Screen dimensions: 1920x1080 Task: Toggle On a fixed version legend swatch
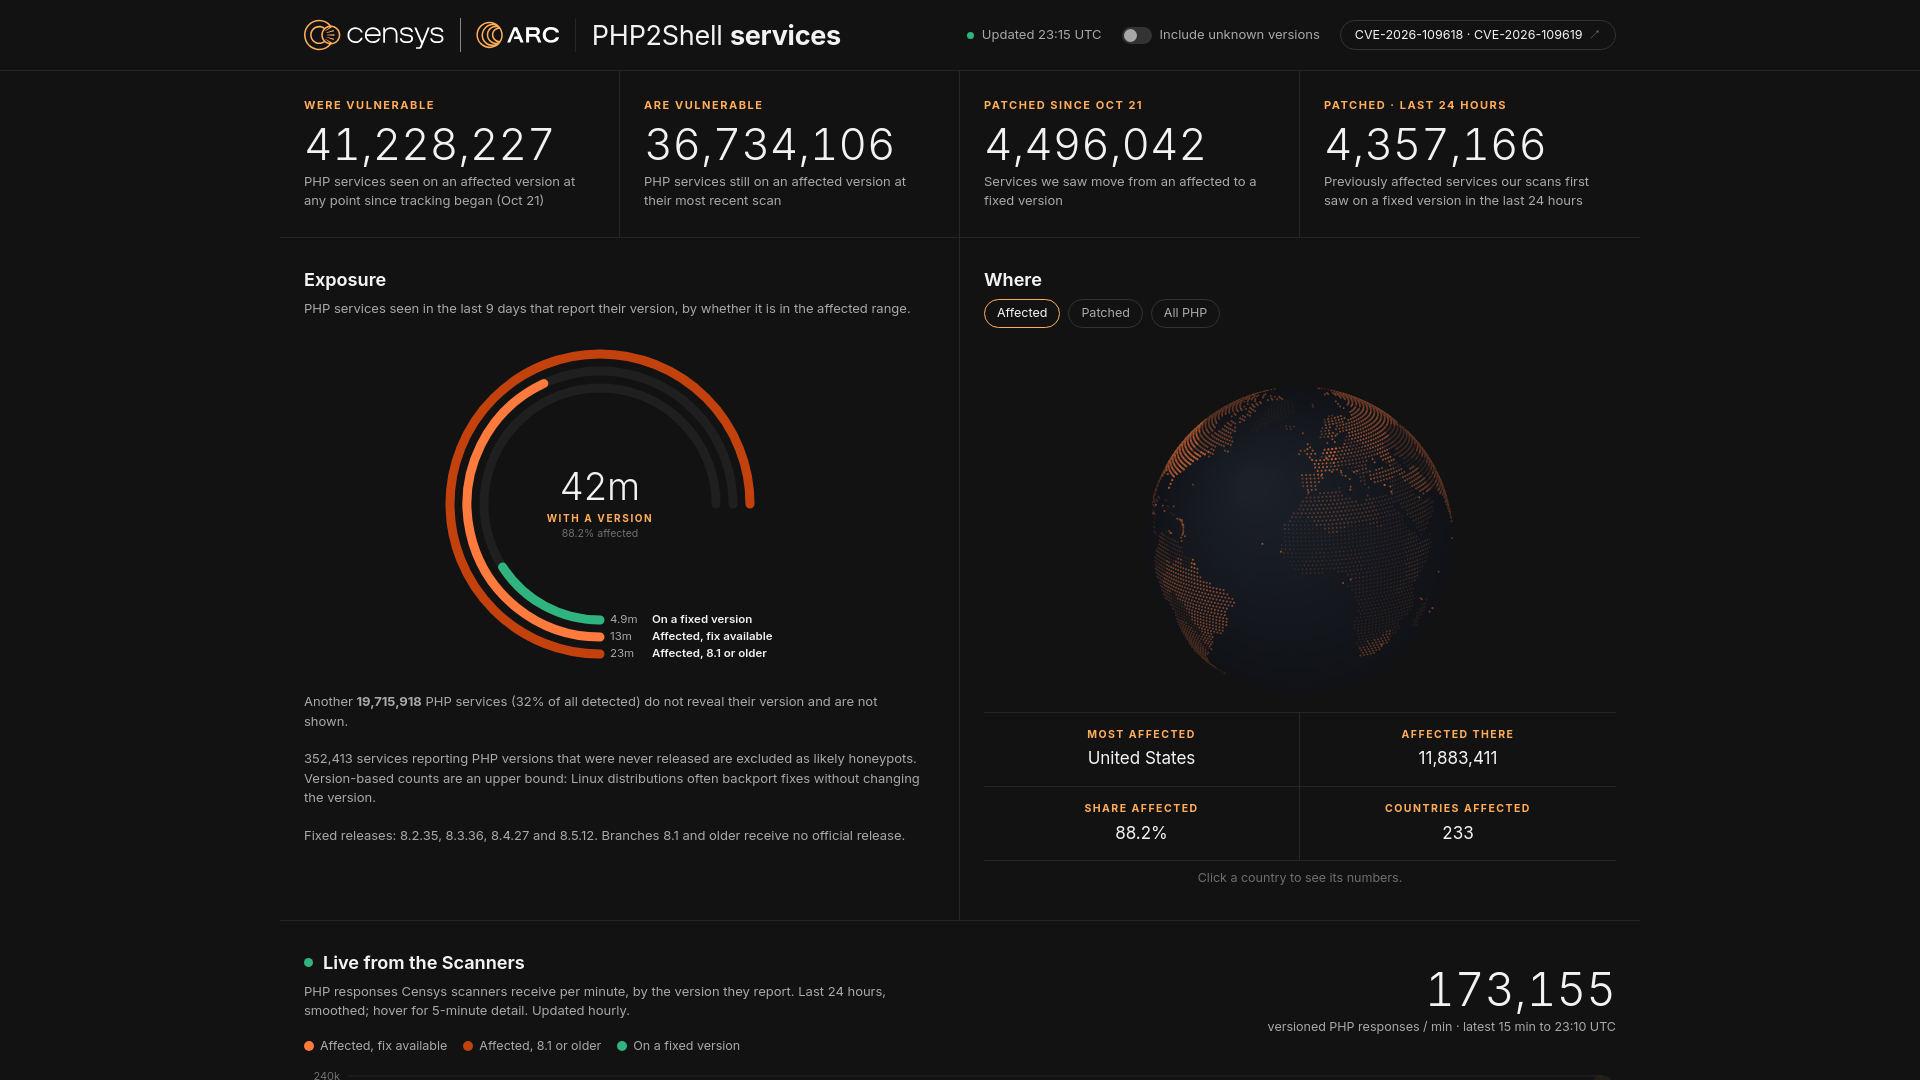click(622, 1046)
